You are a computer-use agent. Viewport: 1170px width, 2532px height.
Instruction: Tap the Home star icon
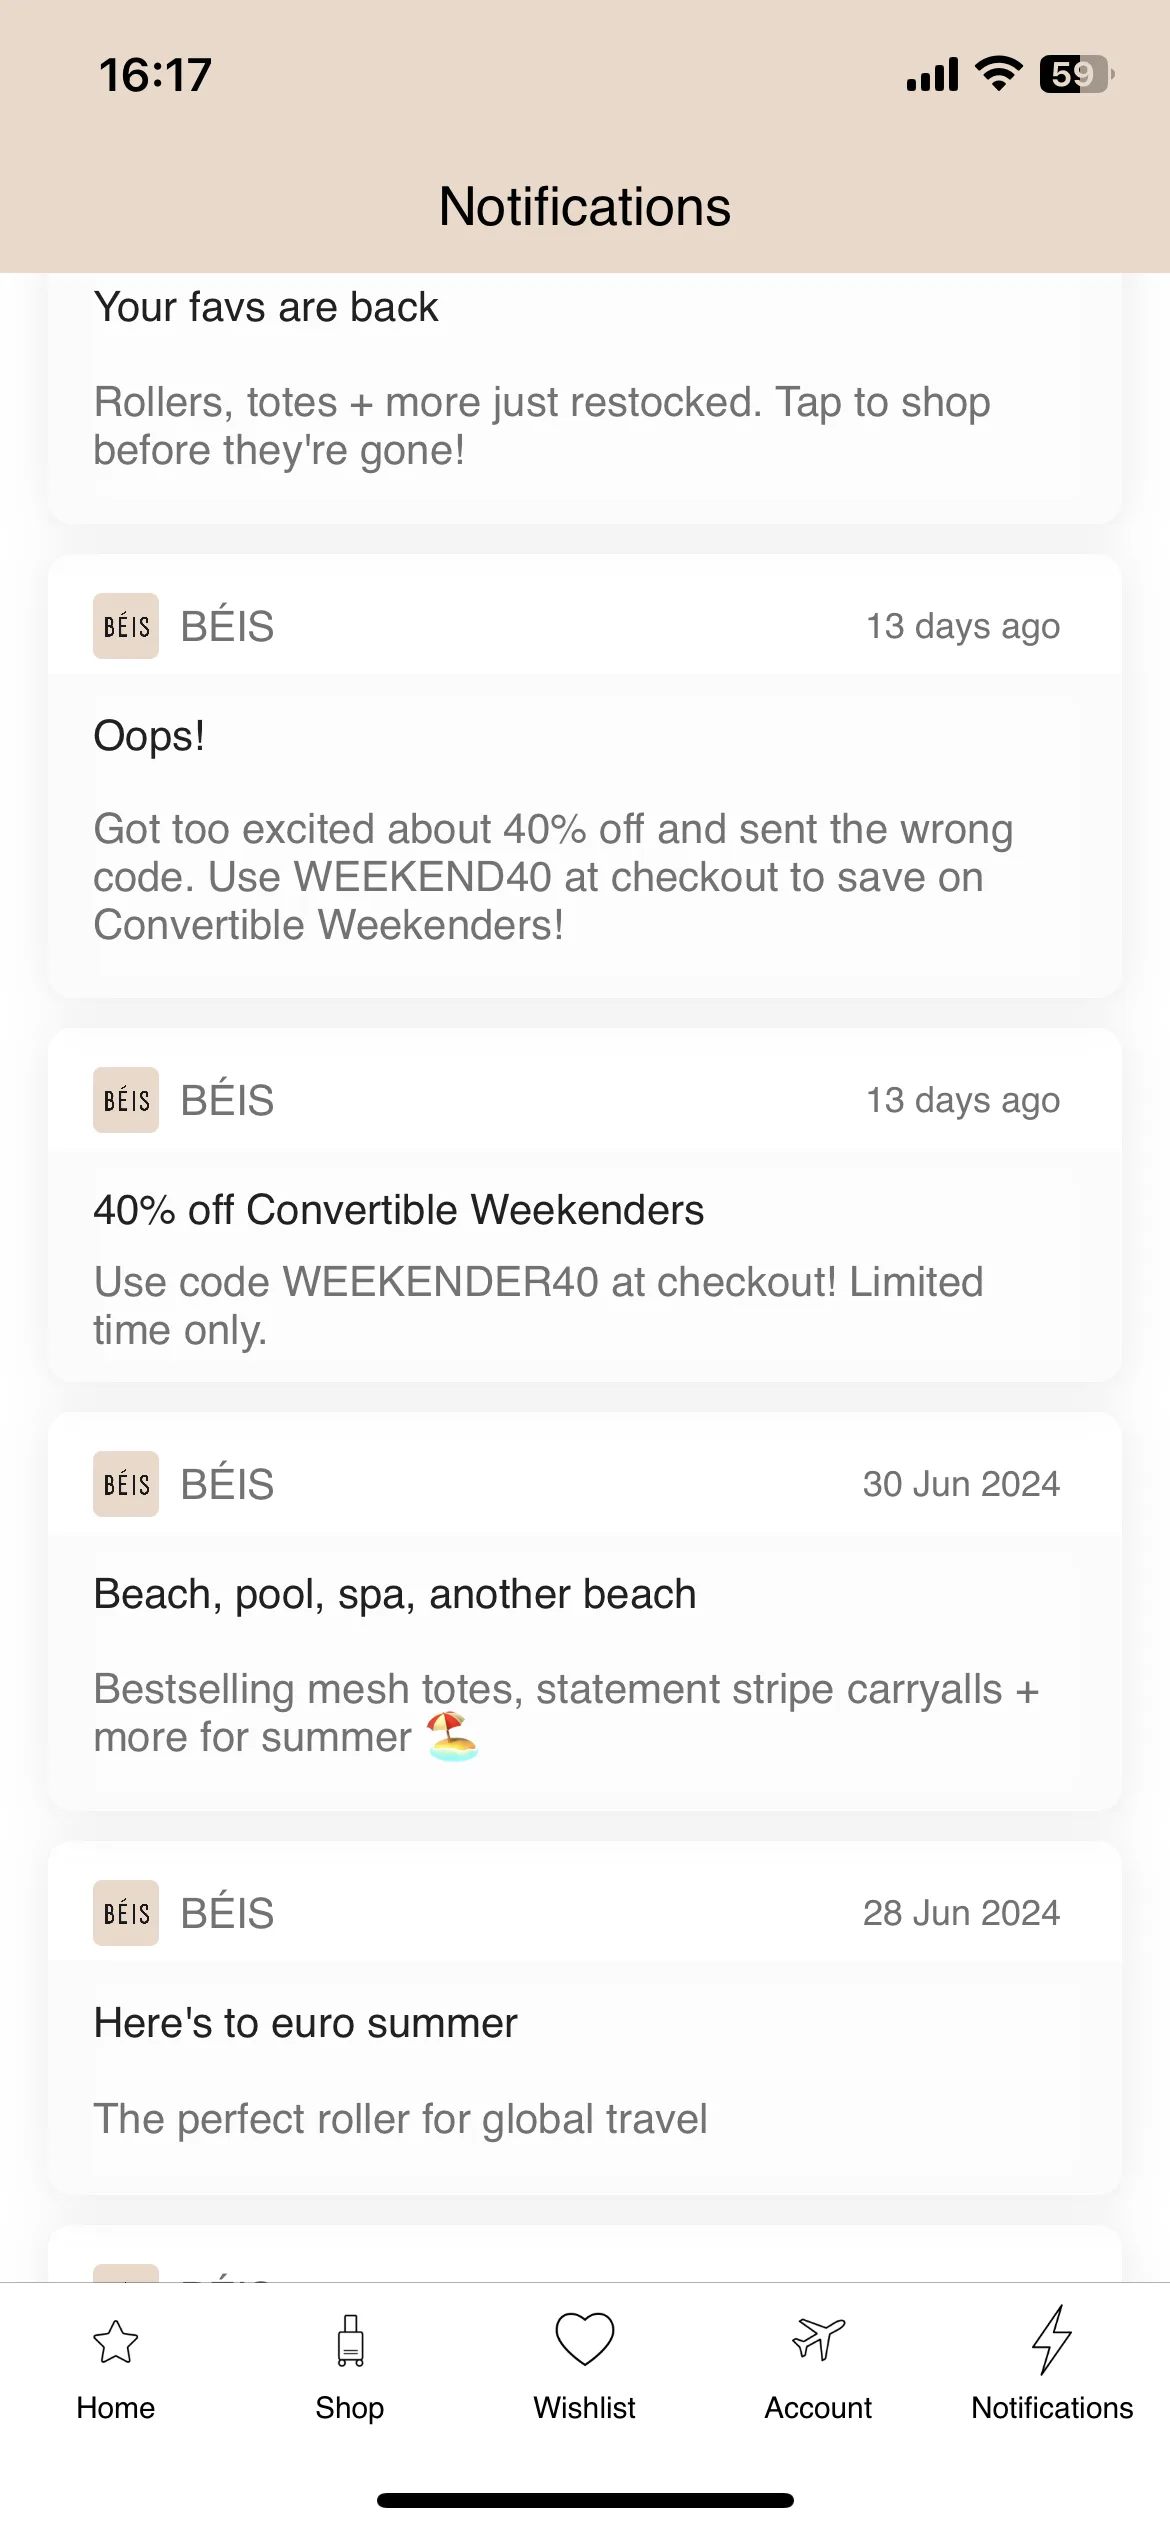click(116, 2341)
